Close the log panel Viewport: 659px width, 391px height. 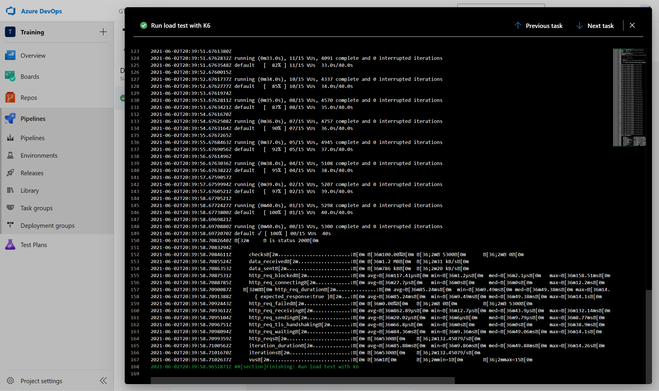click(632, 25)
